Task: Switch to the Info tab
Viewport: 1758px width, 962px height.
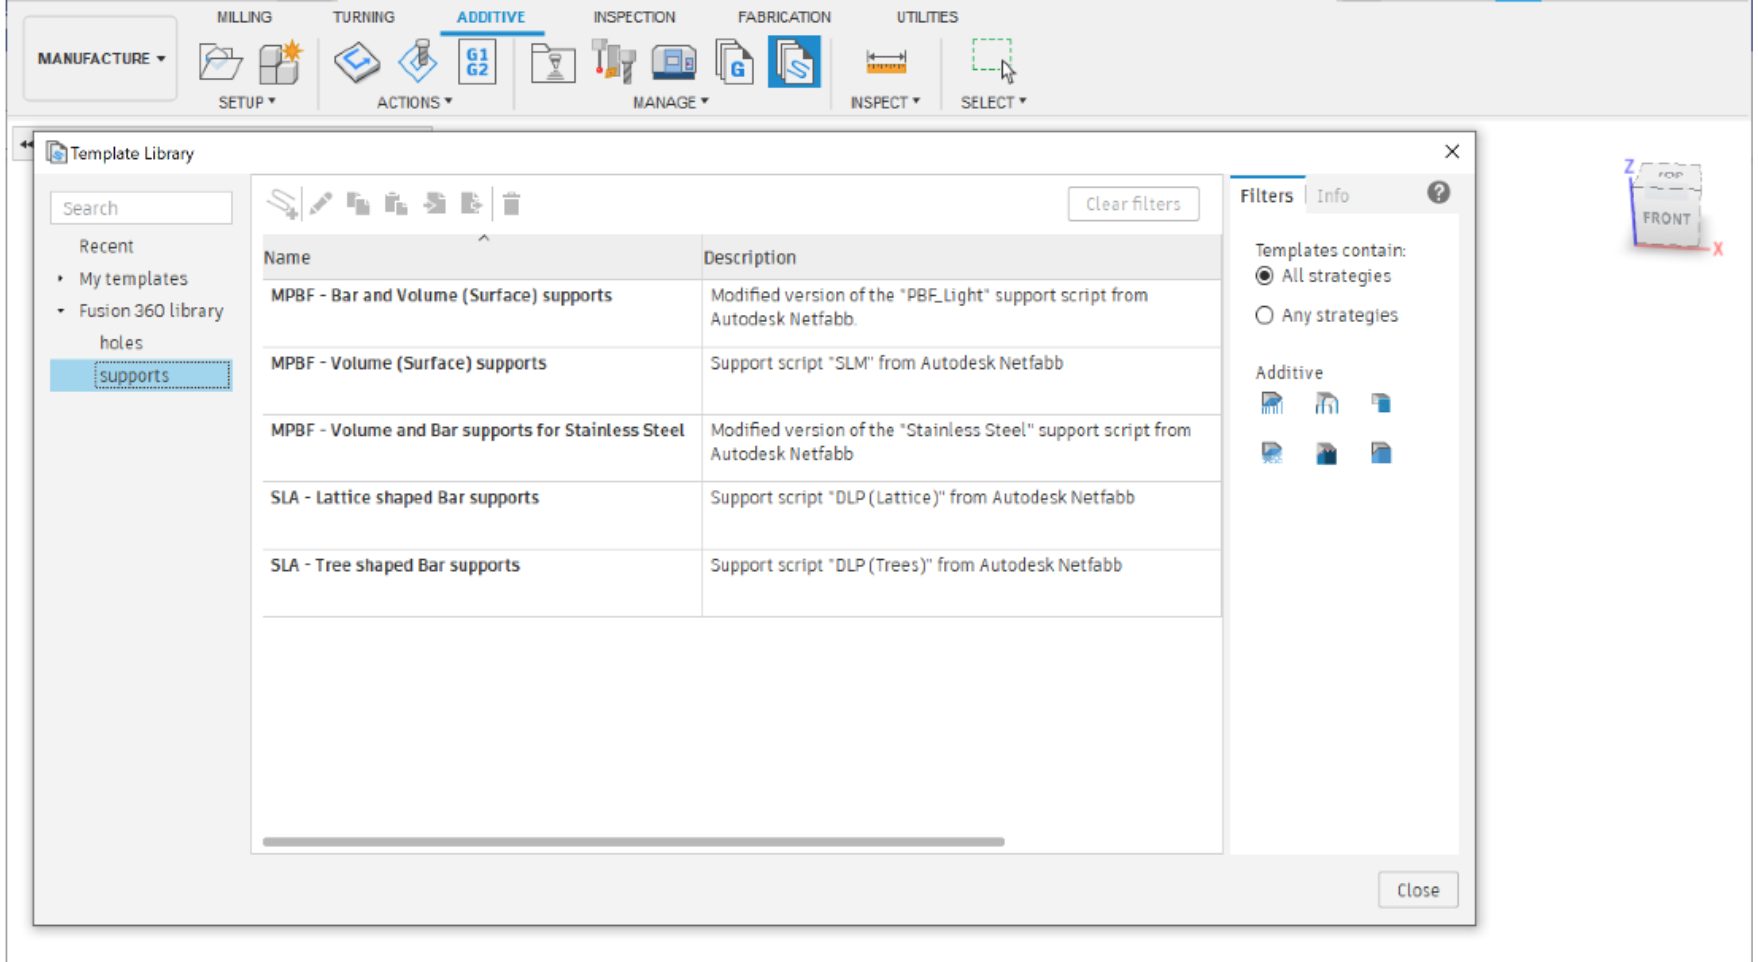Action: (1332, 196)
